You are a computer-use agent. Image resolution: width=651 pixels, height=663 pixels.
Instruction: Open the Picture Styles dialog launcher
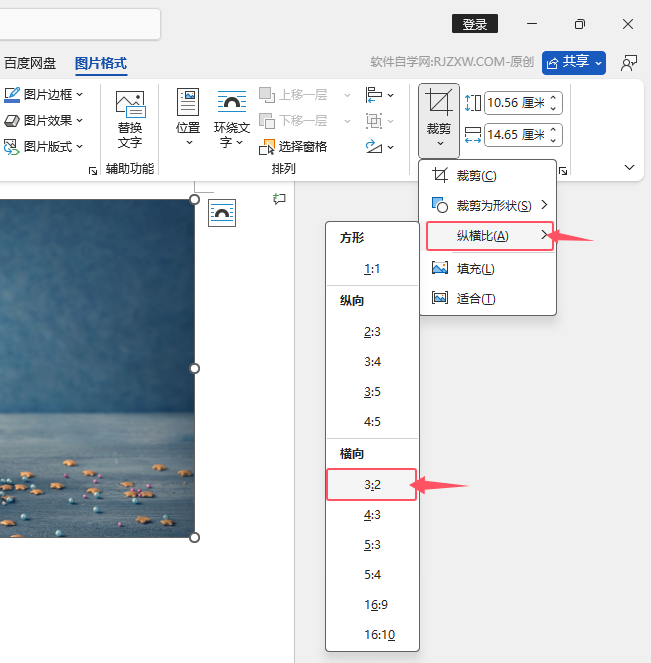(x=93, y=171)
